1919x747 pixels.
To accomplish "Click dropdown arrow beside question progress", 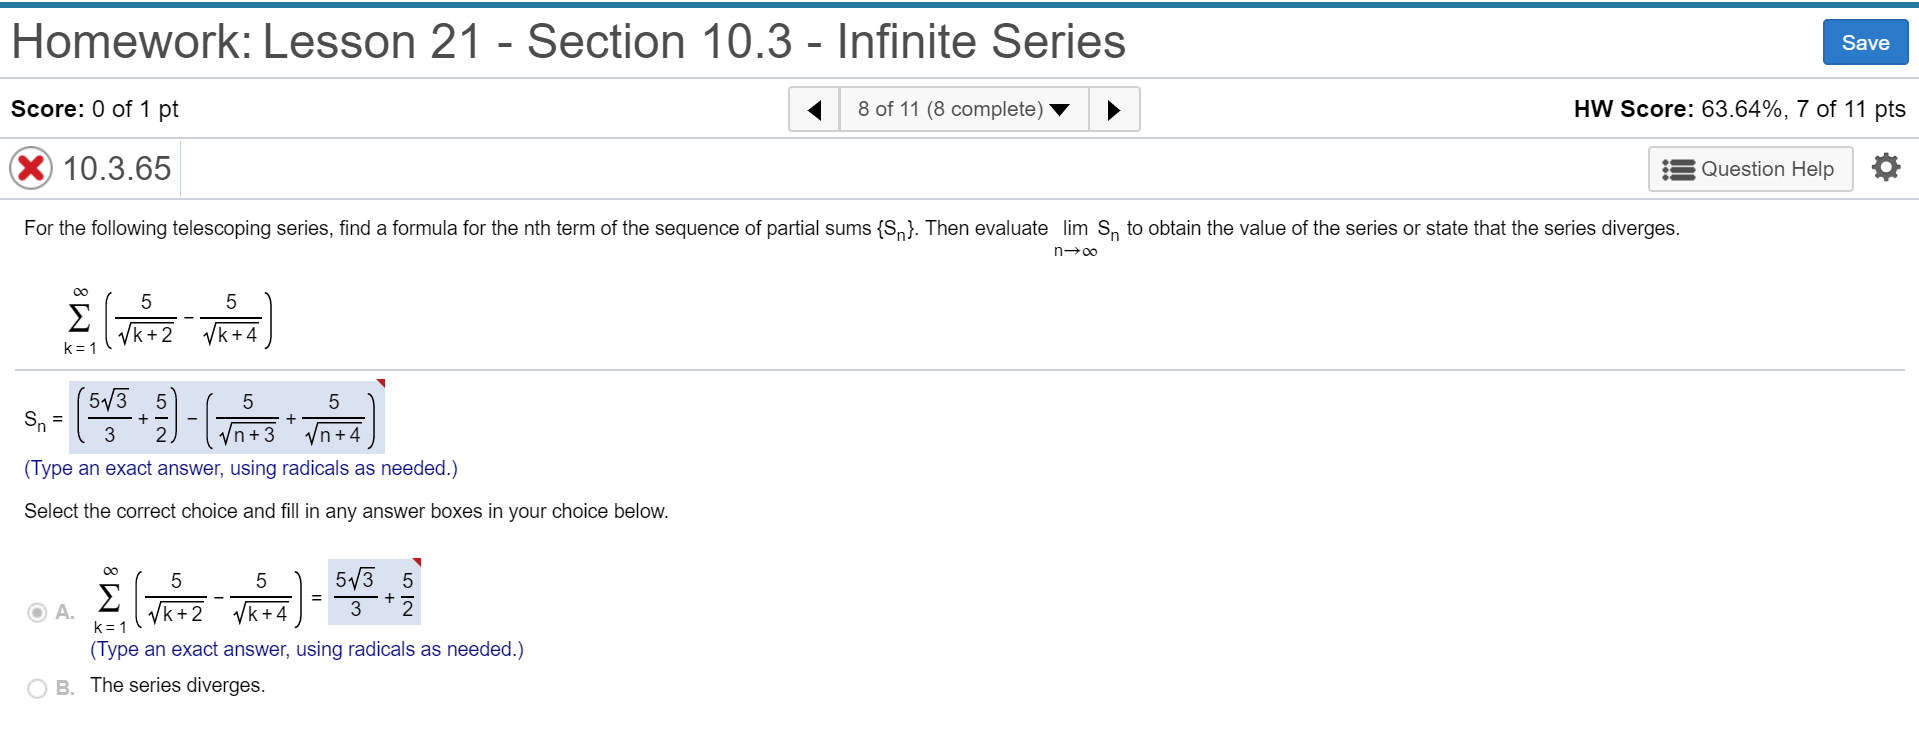I will (x=1060, y=109).
